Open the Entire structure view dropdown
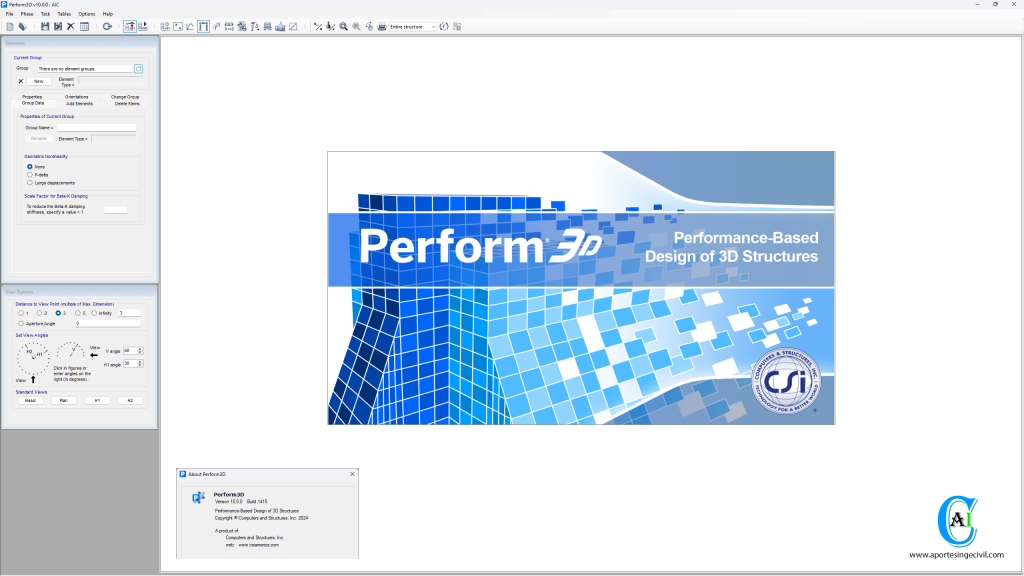Viewport: 1024px width, 576px height. 431,26
